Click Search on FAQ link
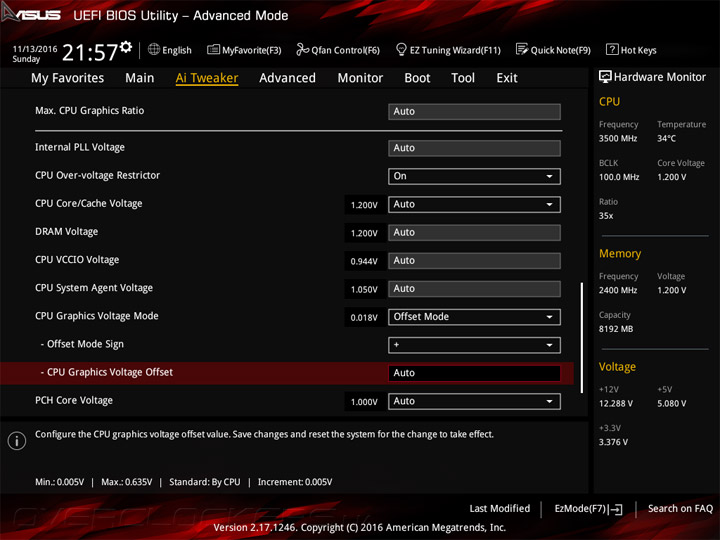The width and height of the screenshot is (720, 540). click(x=680, y=508)
